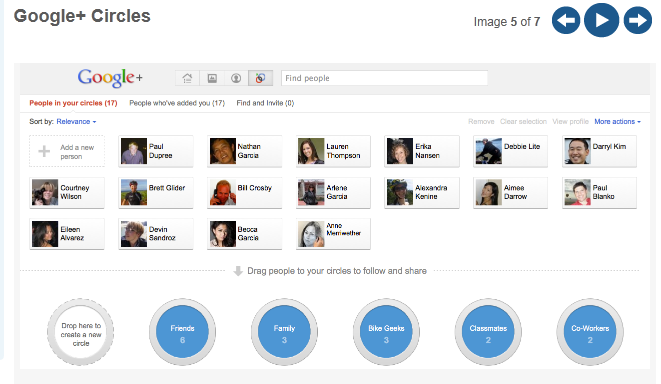Select Nathan Garcia's photo thumbnail
Screen dimensions: 661x384
tap(223, 151)
